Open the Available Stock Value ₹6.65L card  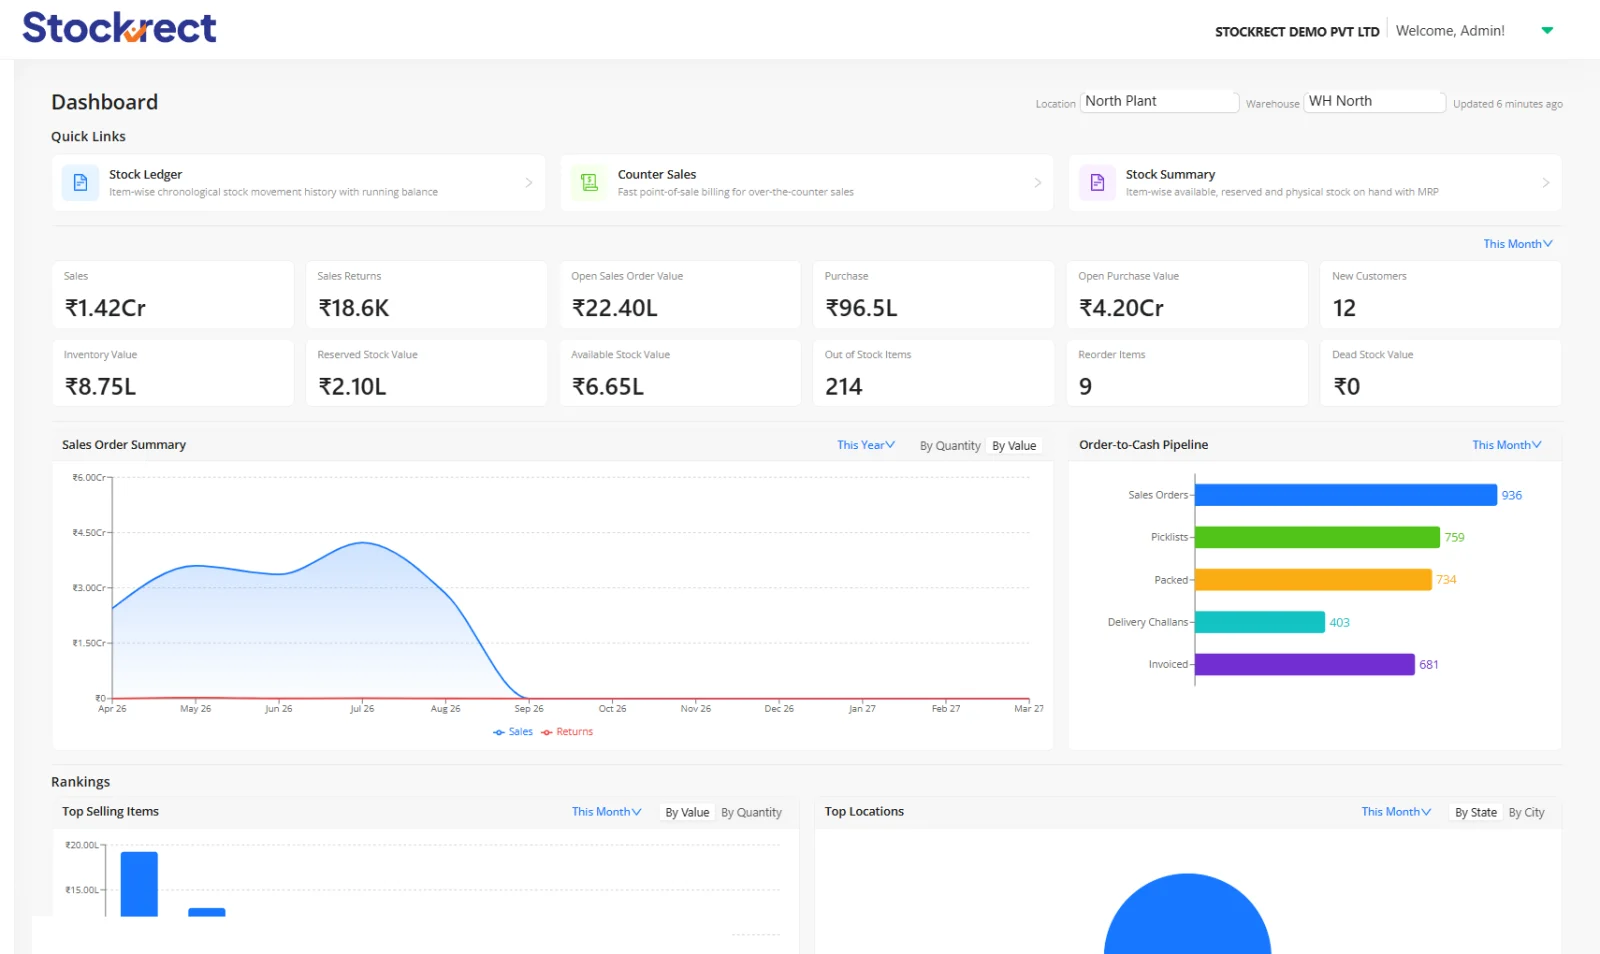tap(680, 373)
